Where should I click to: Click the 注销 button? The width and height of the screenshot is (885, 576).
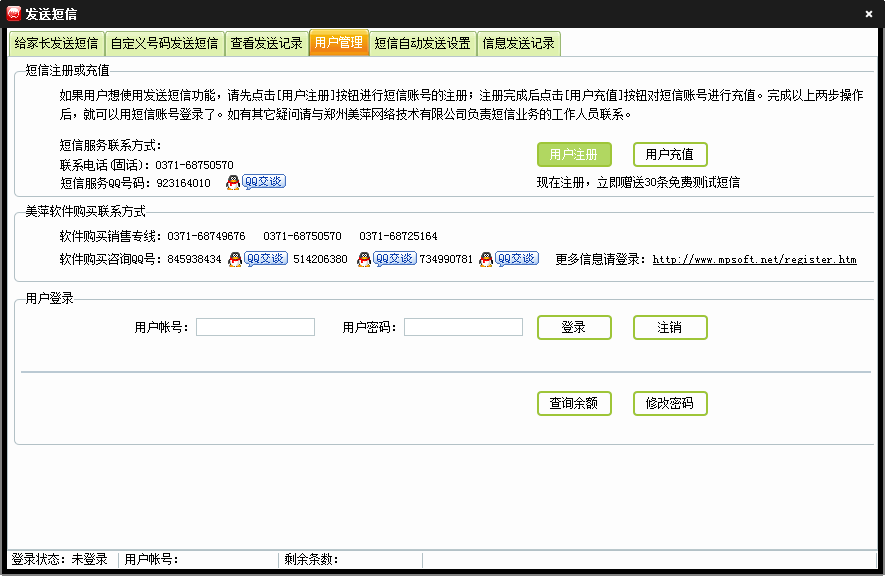pyautogui.click(x=670, y=328)
